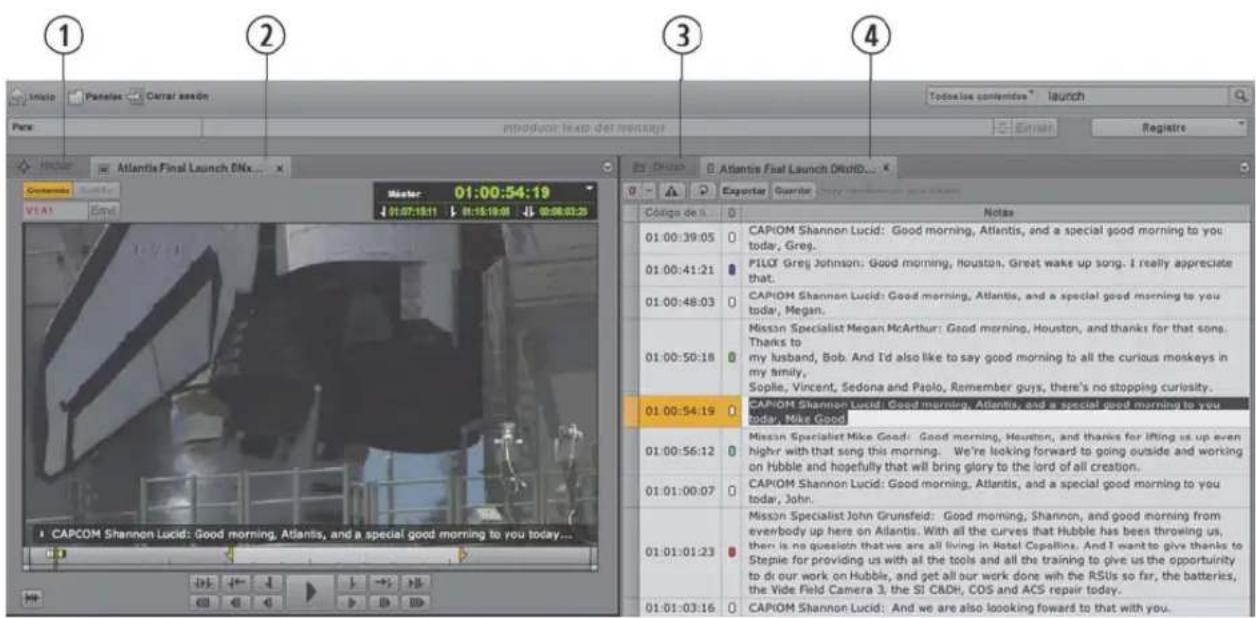Click the message text input field
This screenshot has width=1256, height=618.
tap(598, 129)
